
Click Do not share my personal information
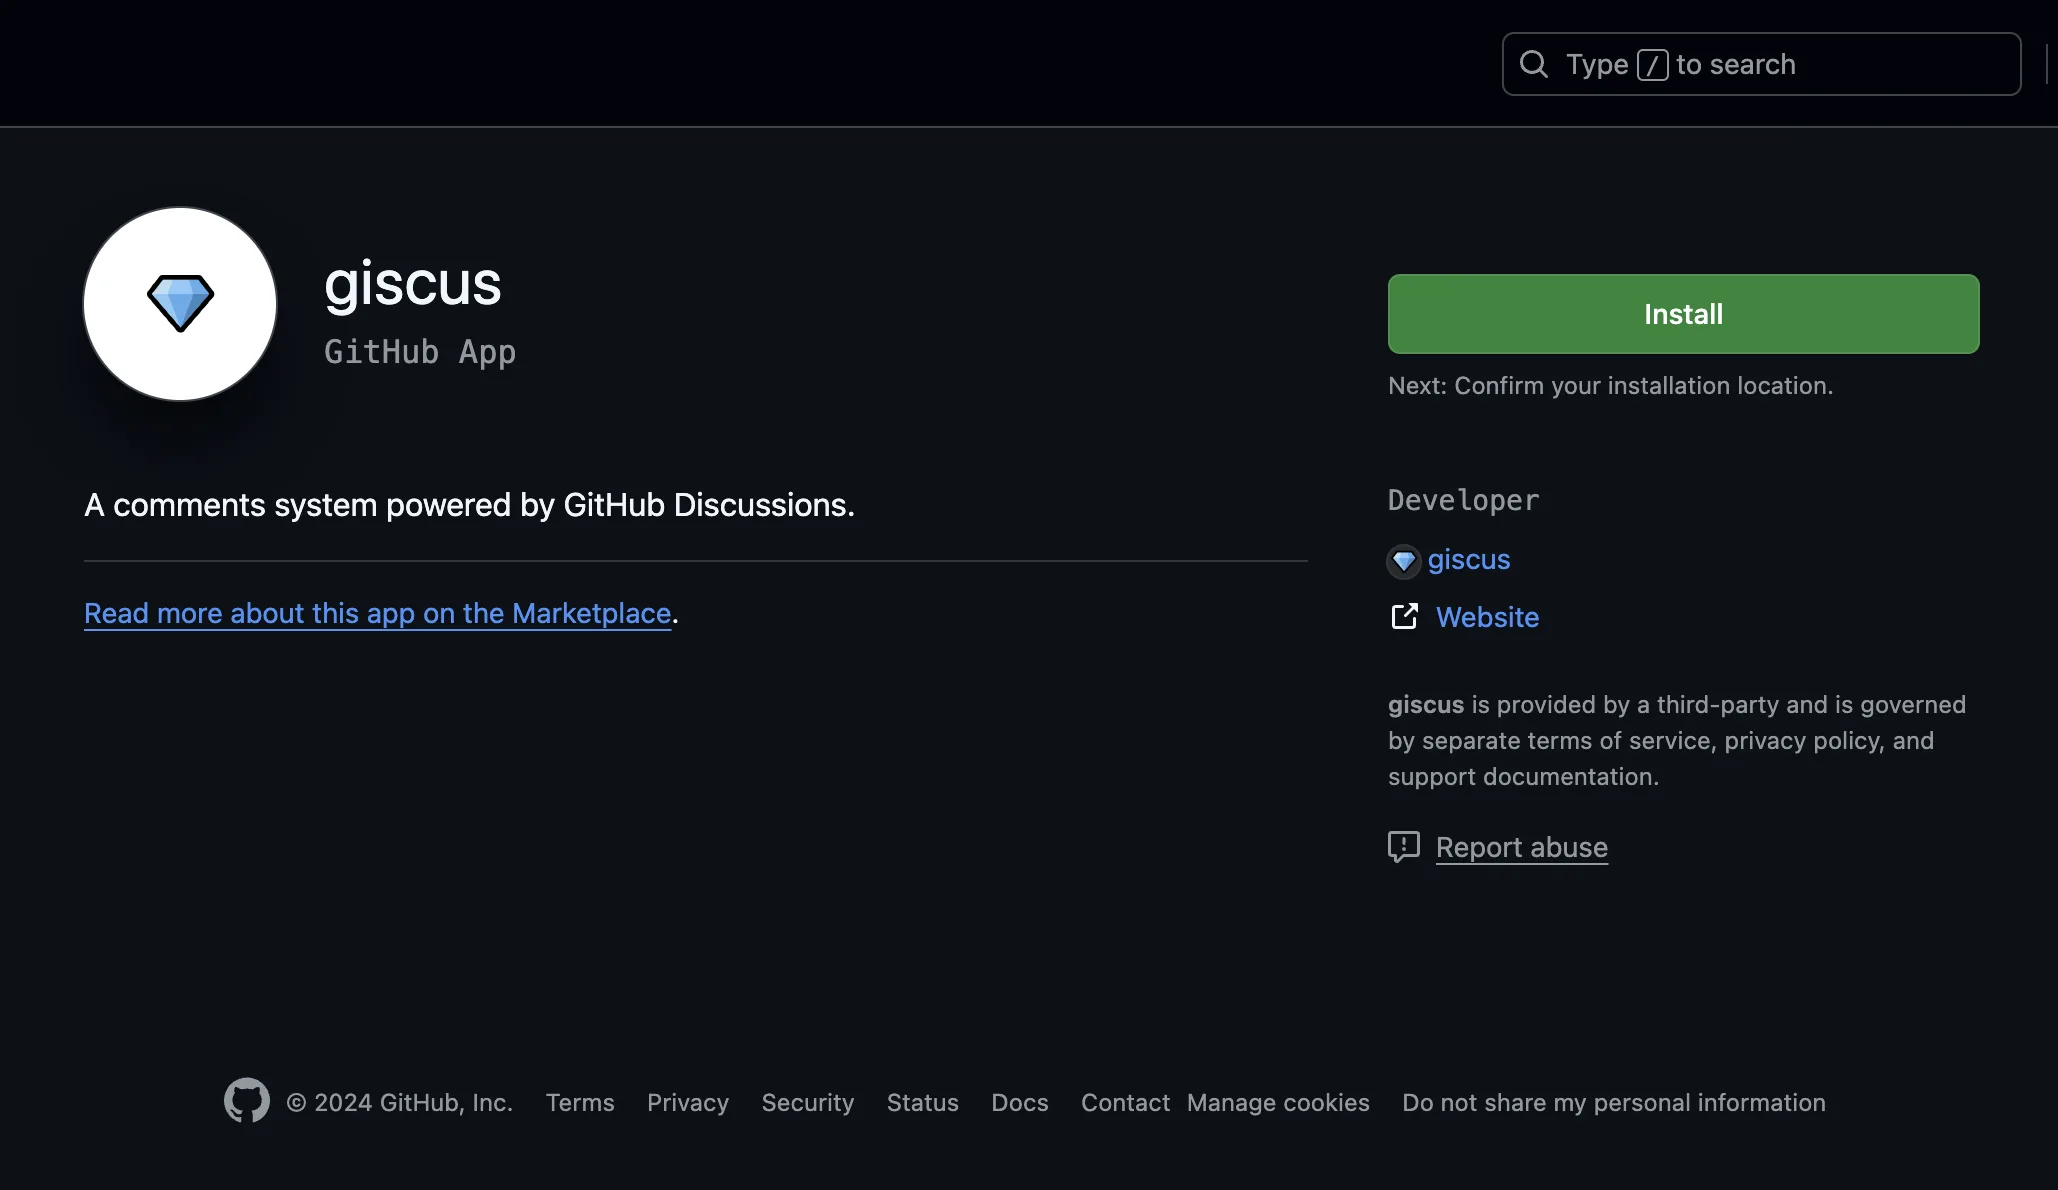click(1614, 1102)
